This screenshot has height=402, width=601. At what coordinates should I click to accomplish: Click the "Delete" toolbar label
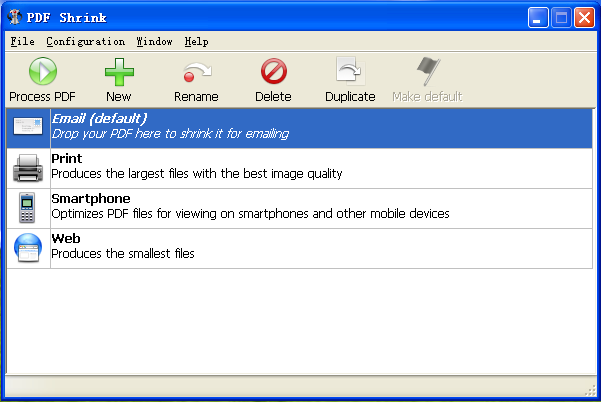click(273, 97)
